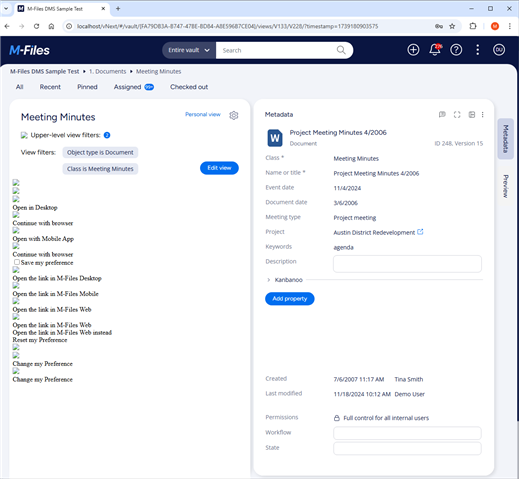Screen dimensions: 519x479
Task: Click the Word document icon
Action: [x=275, y=138]
